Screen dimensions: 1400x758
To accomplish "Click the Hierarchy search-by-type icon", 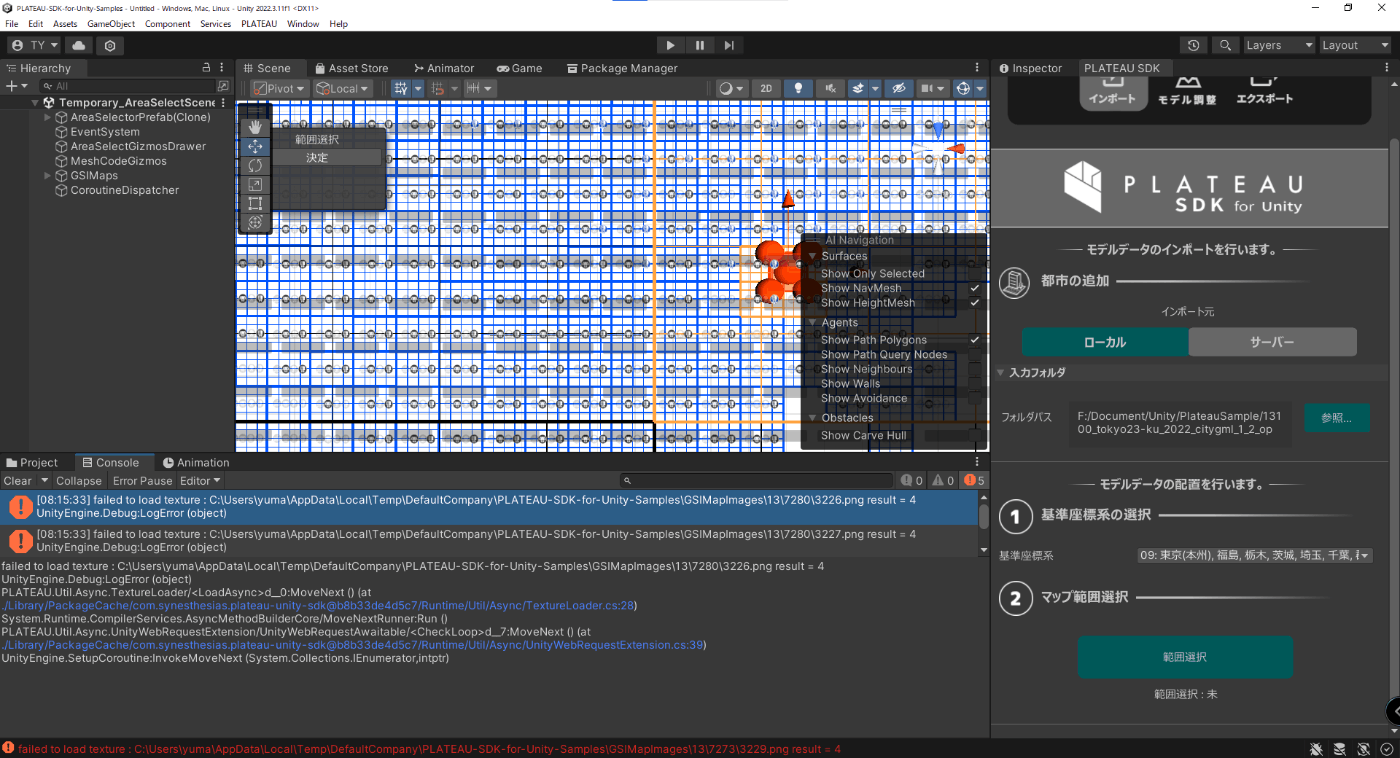I will (x=223, y=86).
